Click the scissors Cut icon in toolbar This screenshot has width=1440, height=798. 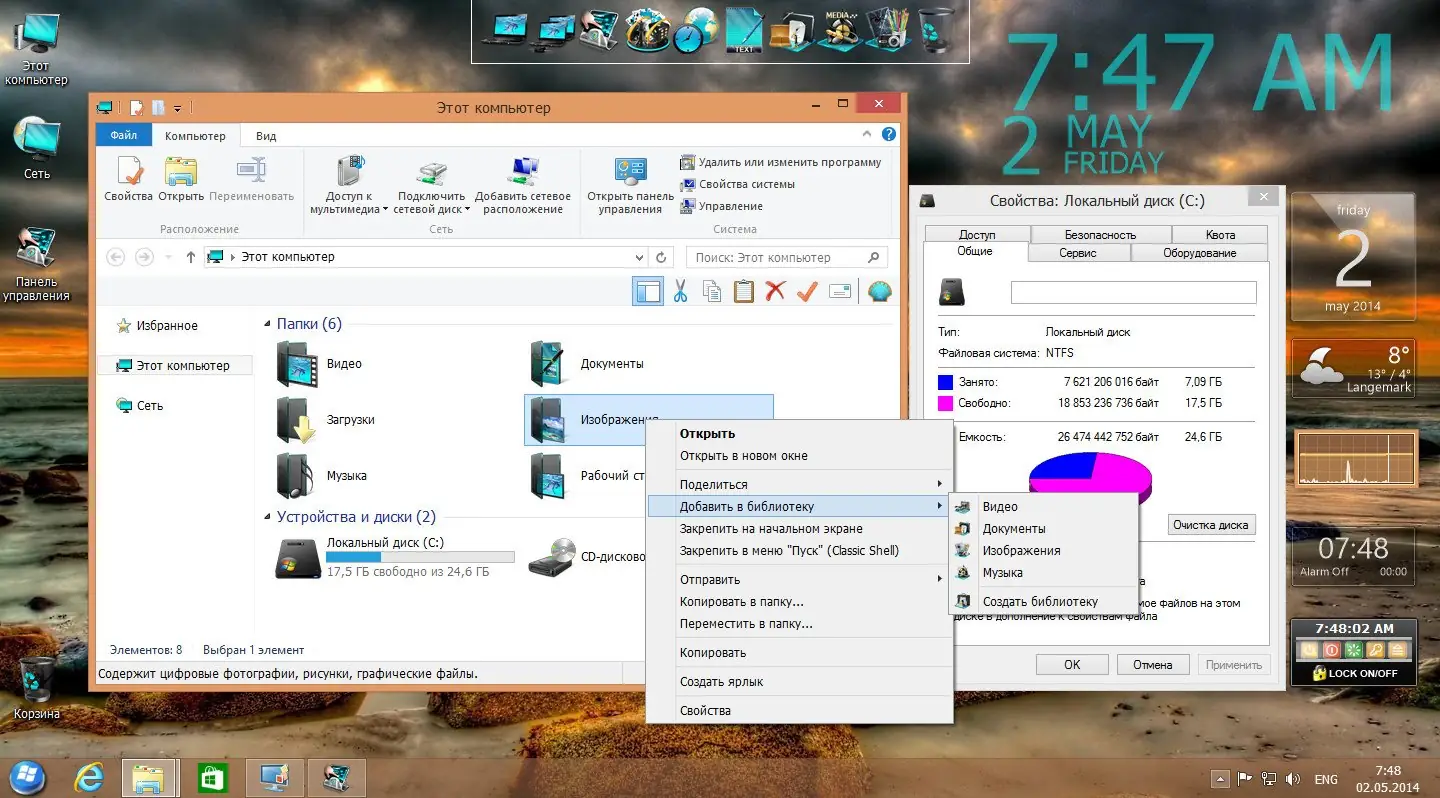[680, 291]
